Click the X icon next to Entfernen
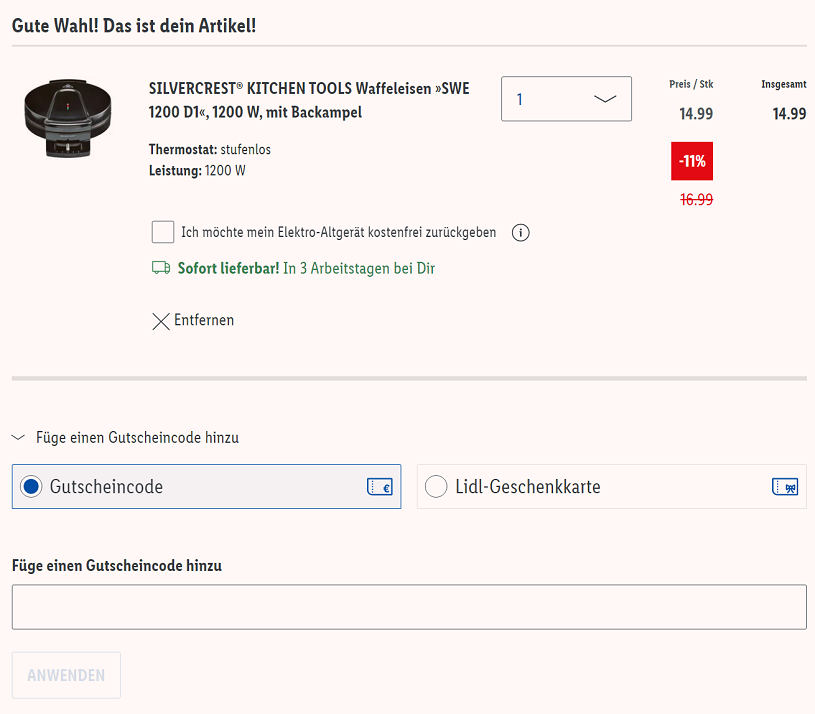Image resolution: width=815 pixels, height=714 pixels. click(x=160, y=321)
